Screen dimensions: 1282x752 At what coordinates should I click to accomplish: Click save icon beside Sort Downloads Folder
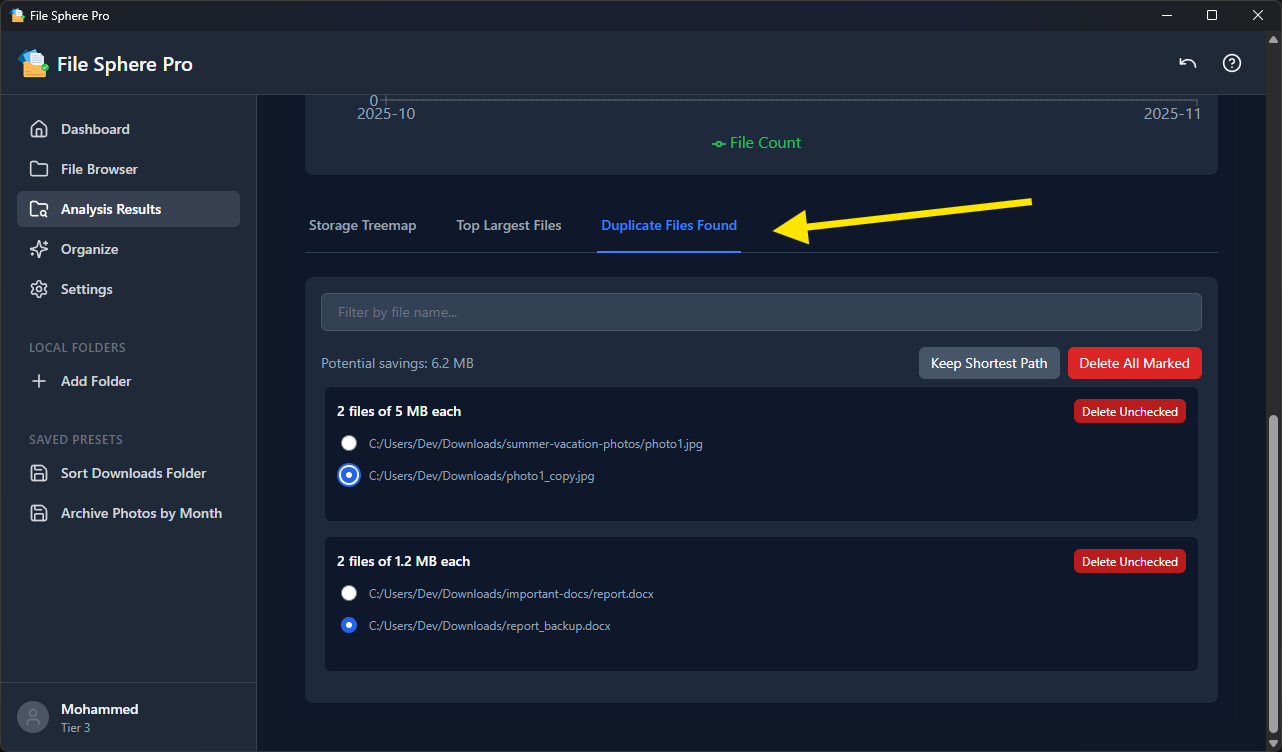point(39,473)
